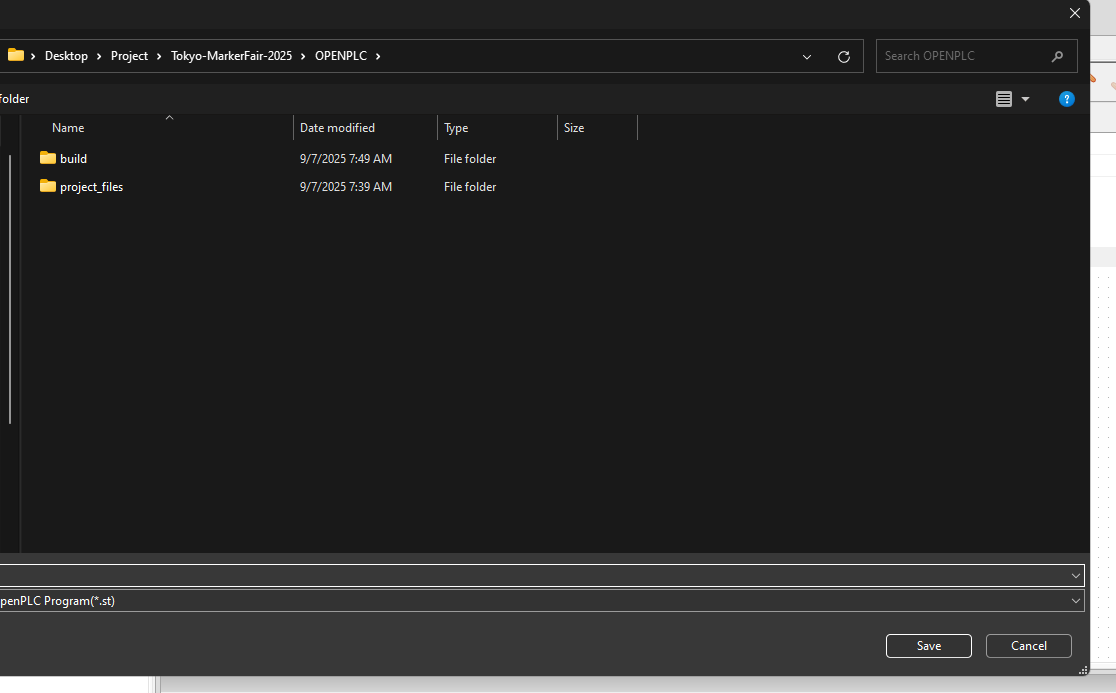Viewport: 1116px width, 693px height.
Task: Click the folder icon in the address bar
Action: 16,56
